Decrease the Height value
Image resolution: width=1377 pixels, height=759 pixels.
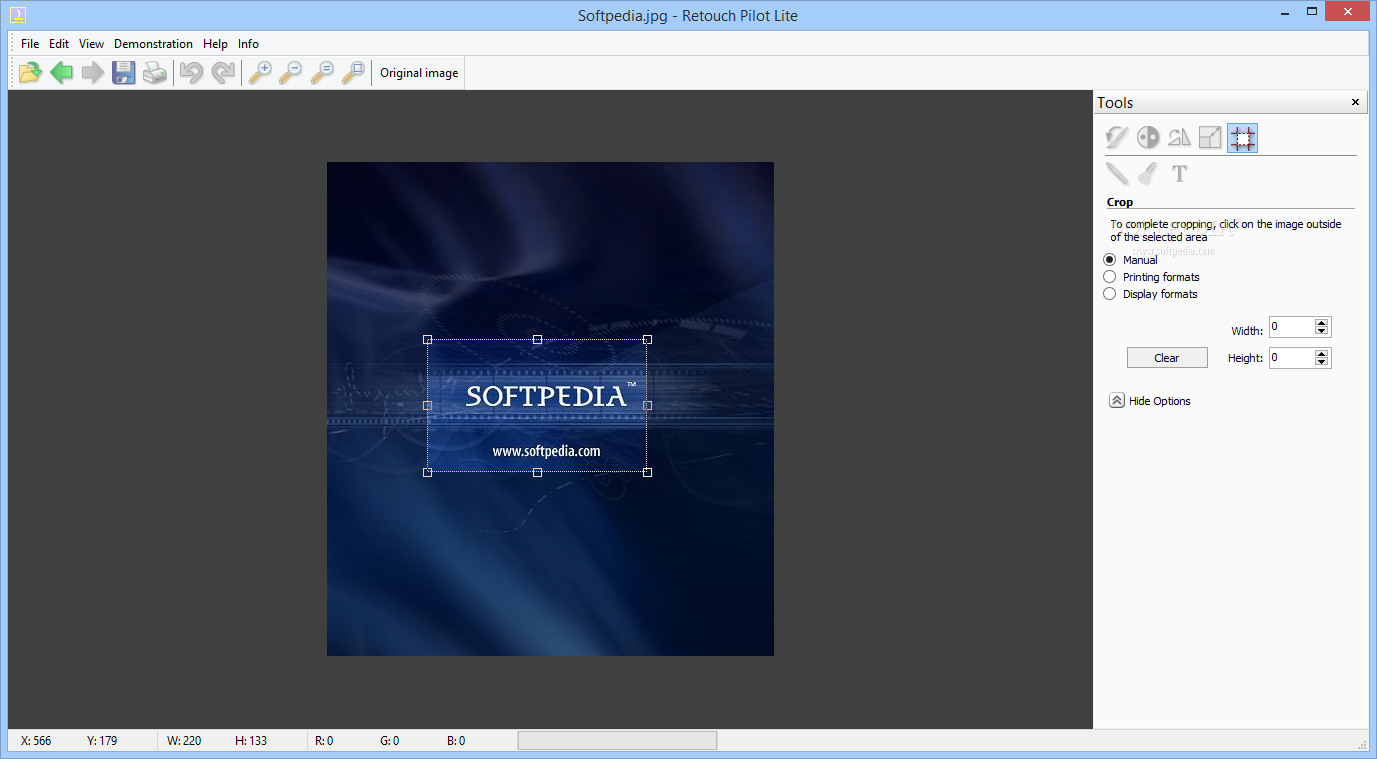[x=1321, y=361]
